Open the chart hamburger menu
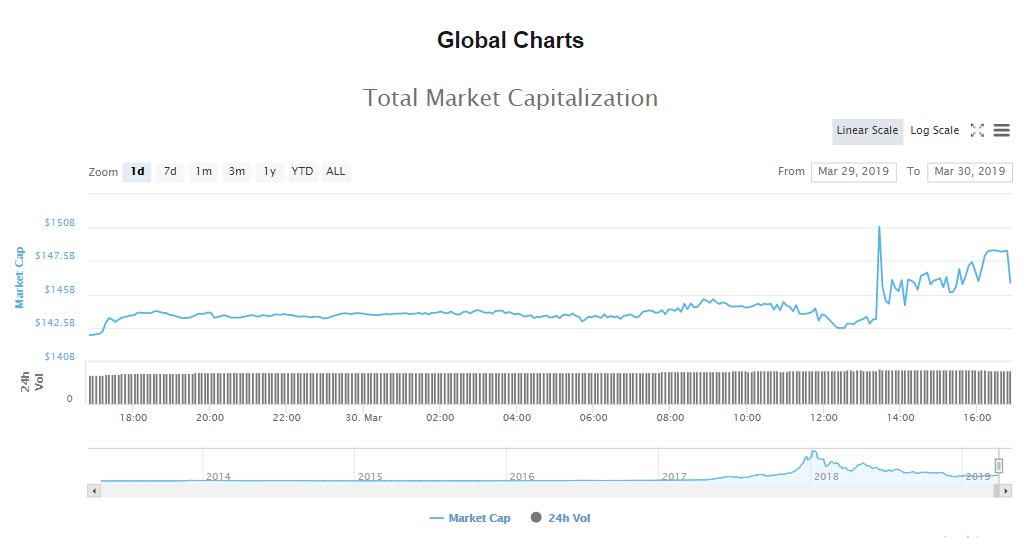 [x=1001, y=131]
